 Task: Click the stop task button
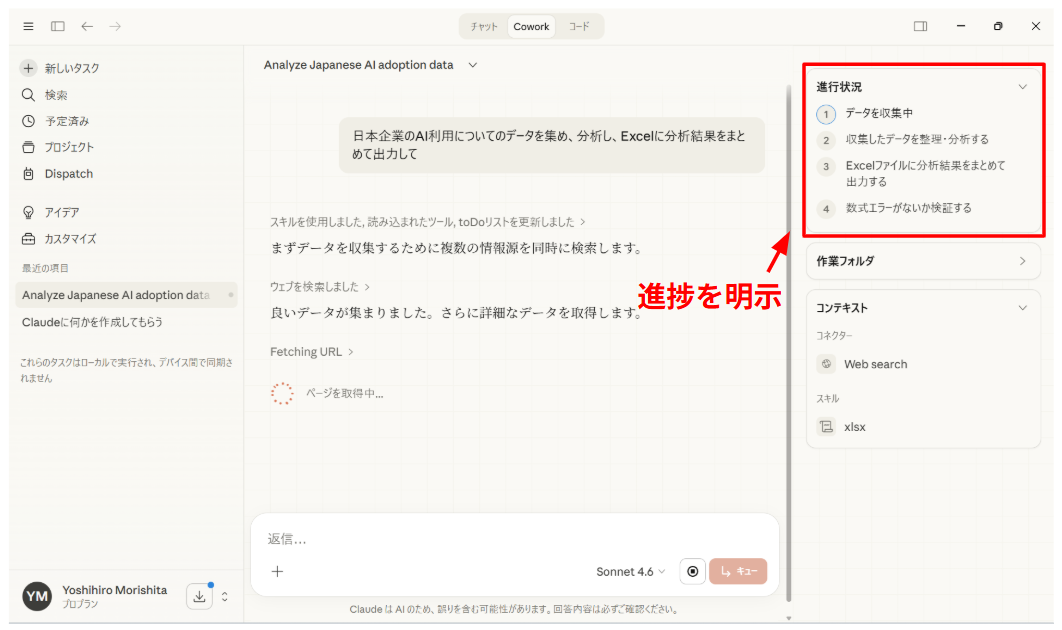[x=692, y=571]
